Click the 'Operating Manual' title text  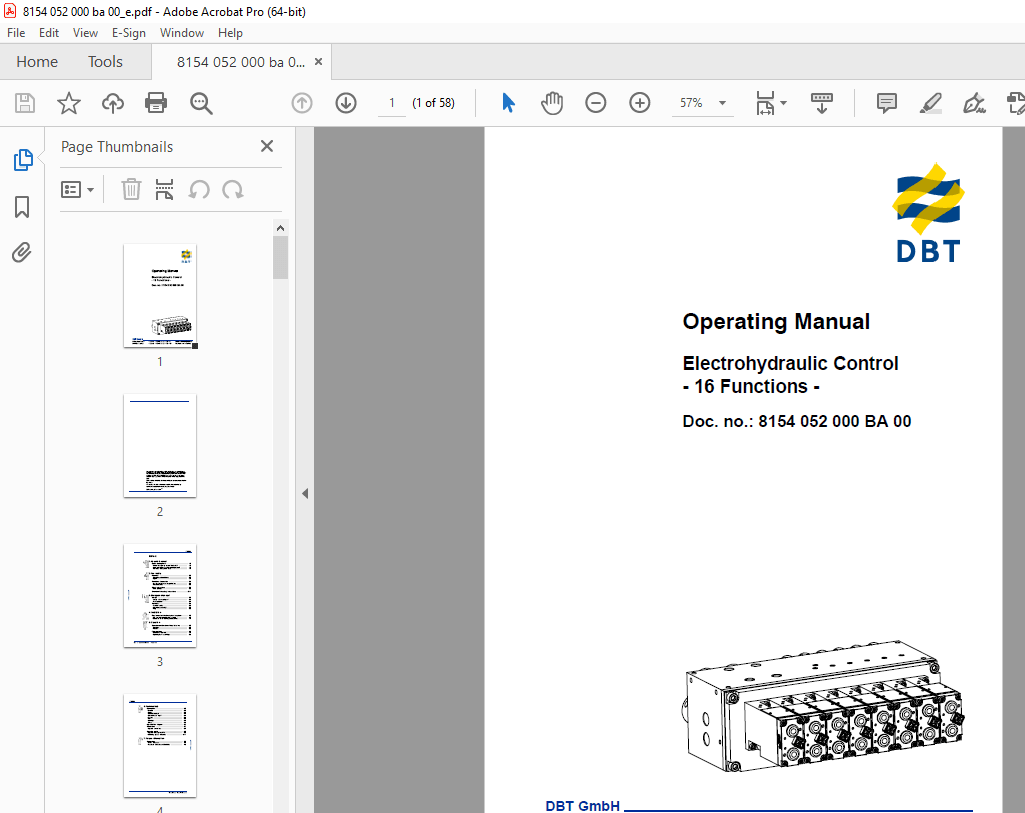(776, 322)
